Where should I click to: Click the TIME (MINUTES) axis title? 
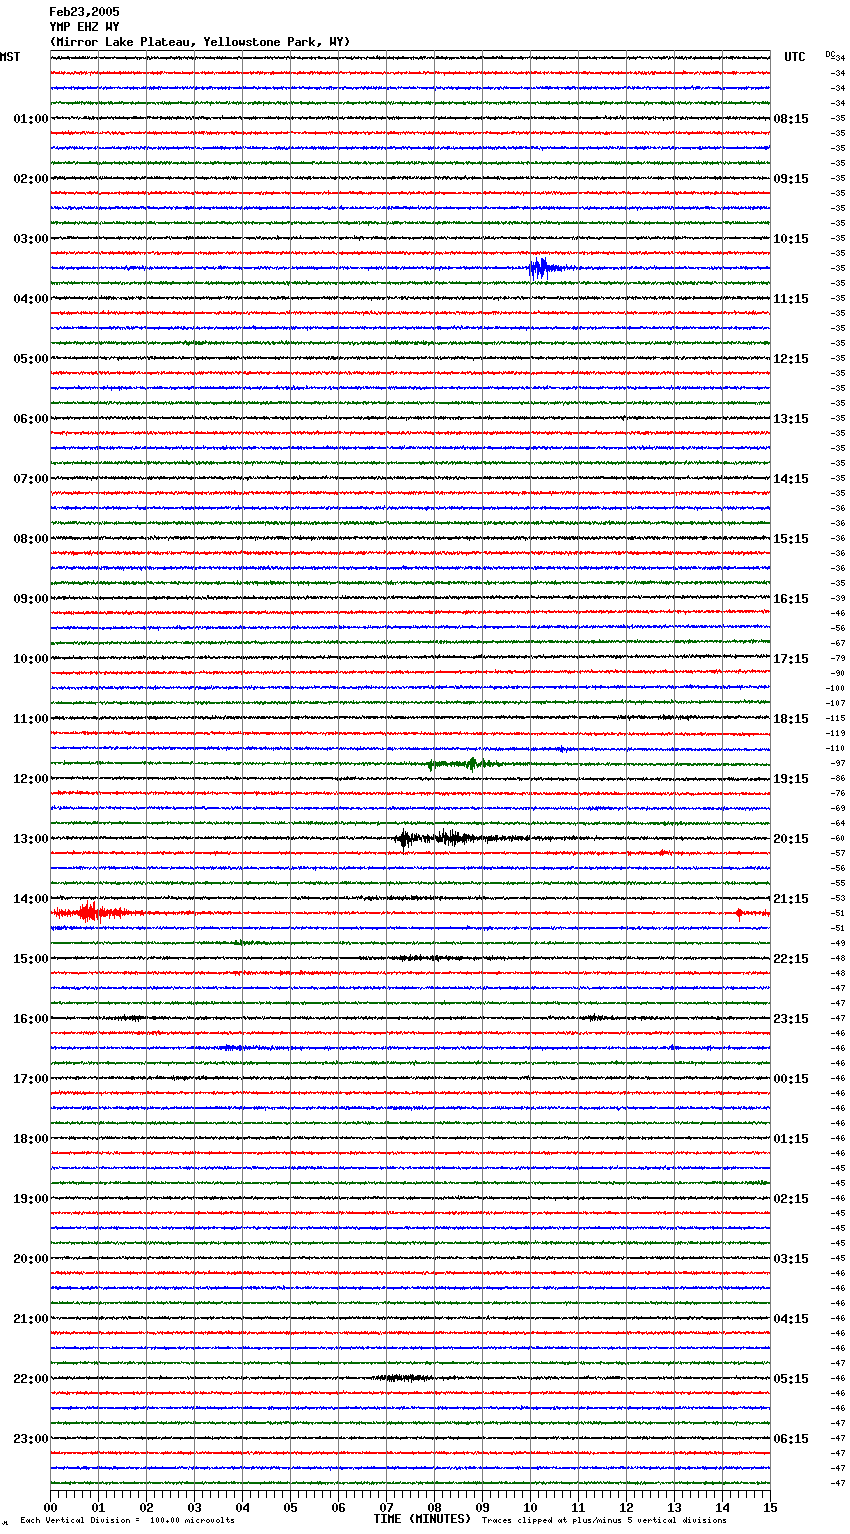coord(423,1519)
